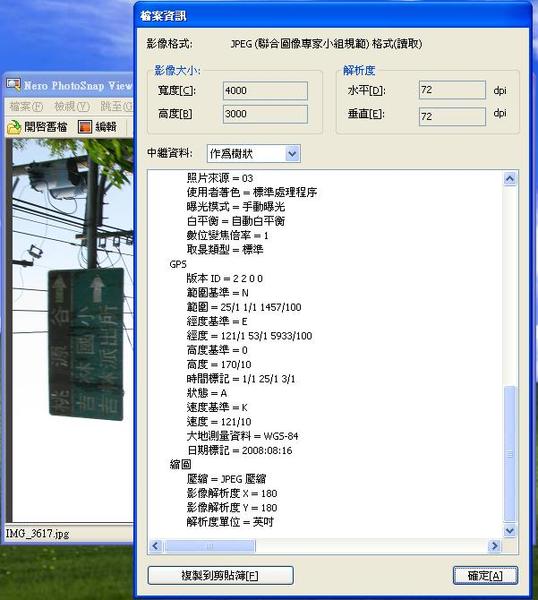
Task: Select the 高度基準 = 0 row
Action: coord(217,350)
